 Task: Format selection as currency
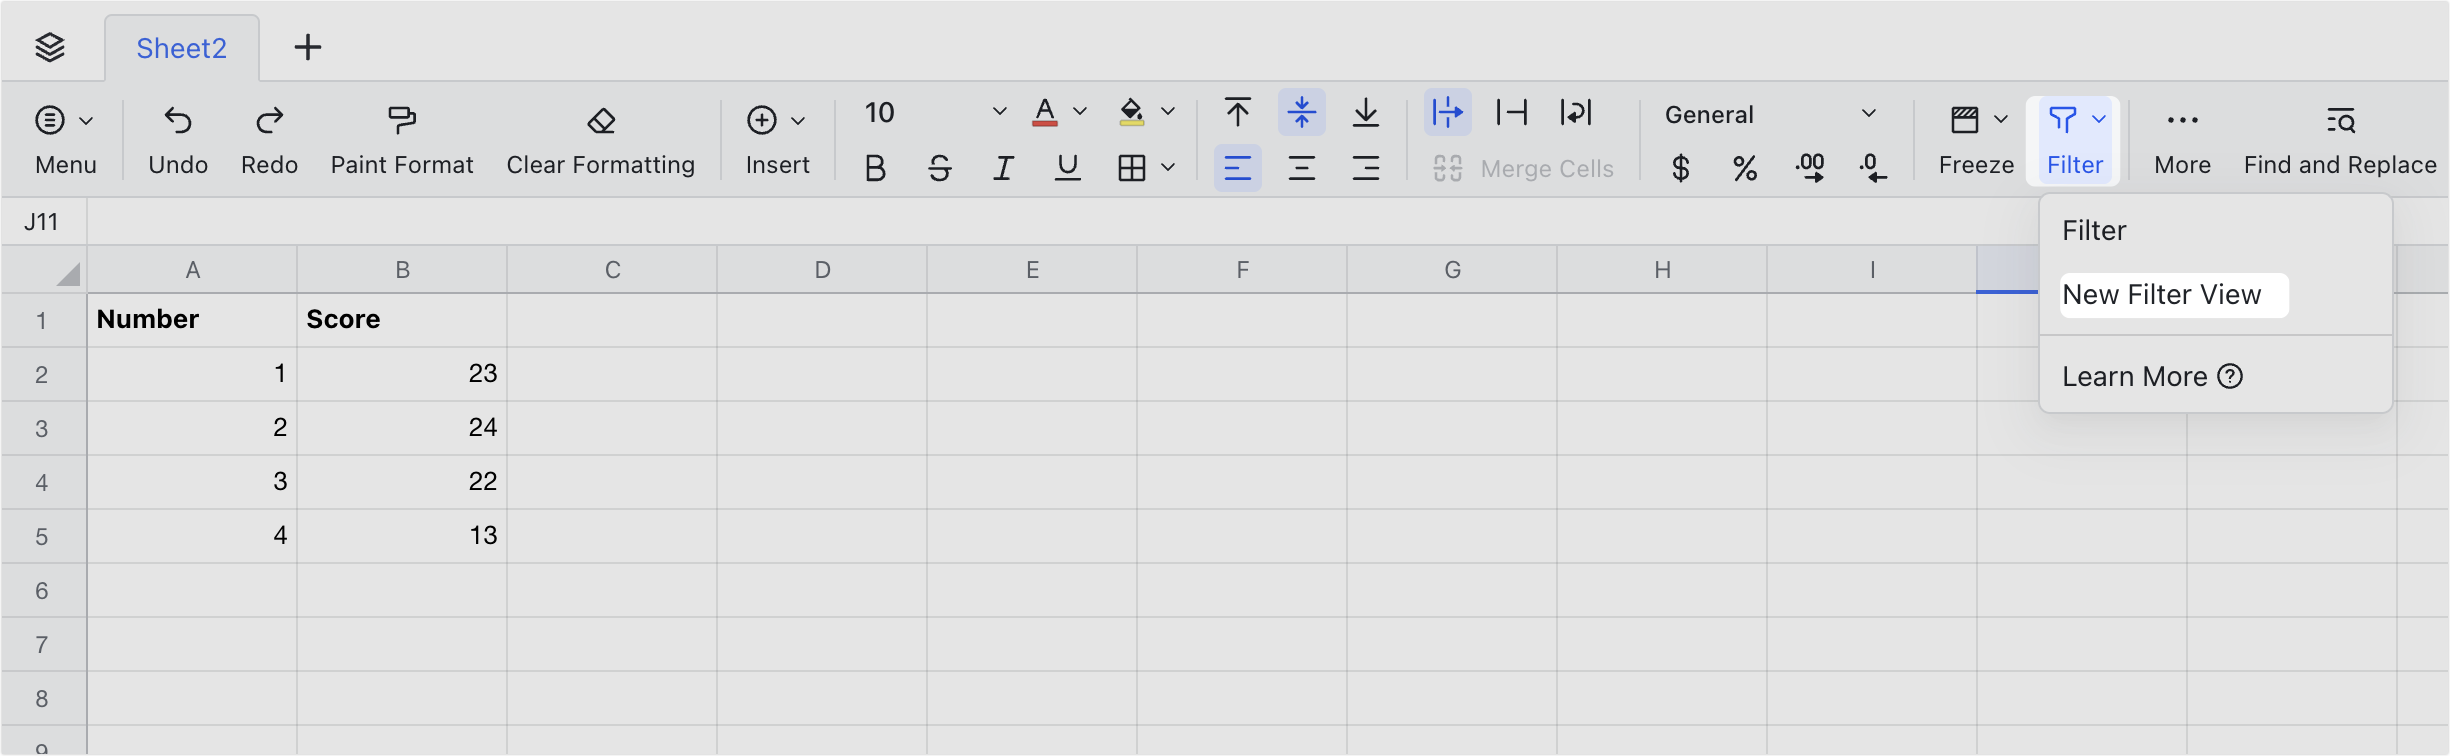coord(1681,168)
